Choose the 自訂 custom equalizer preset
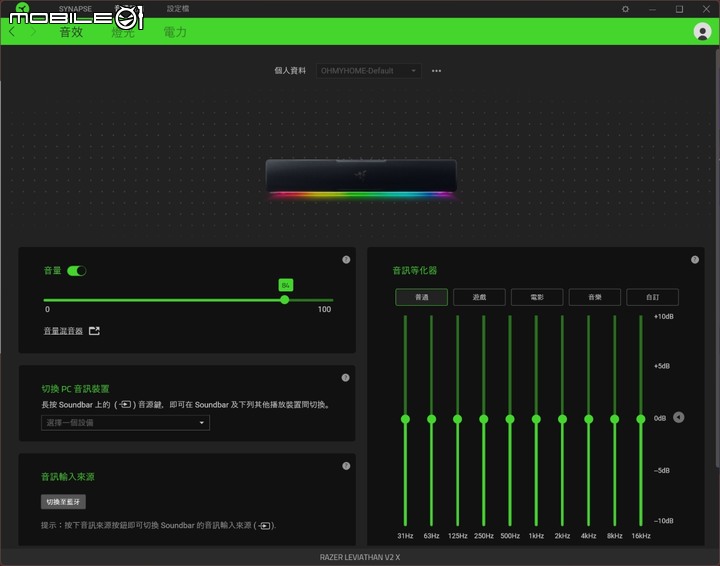The height and width of the screenshot is (566, 720). pyautogui.click(x=652, y=297)
